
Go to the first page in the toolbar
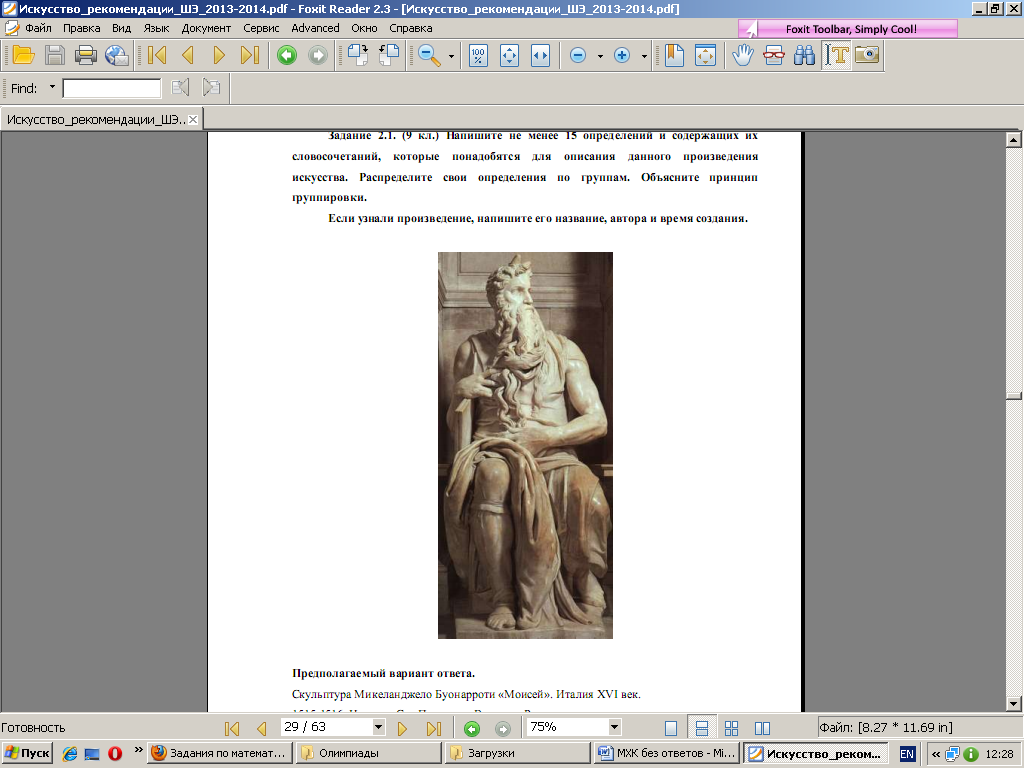pyautogui.click(x=157, y=56)
